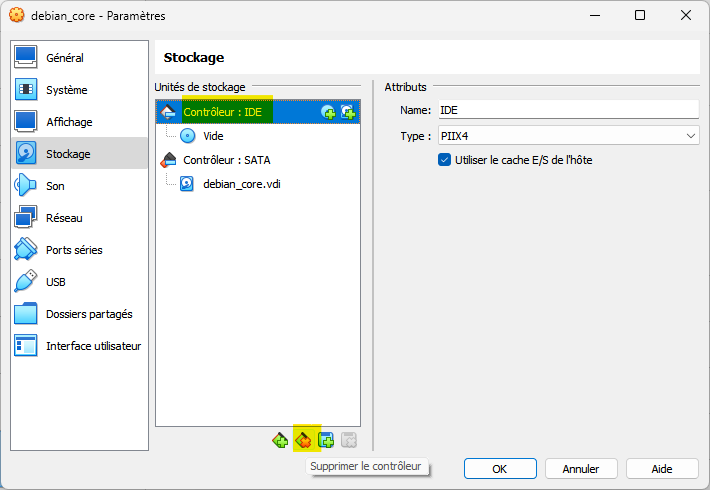Open the Type PIIX4 dropdown
710x490 pixels.
(569, 136)
